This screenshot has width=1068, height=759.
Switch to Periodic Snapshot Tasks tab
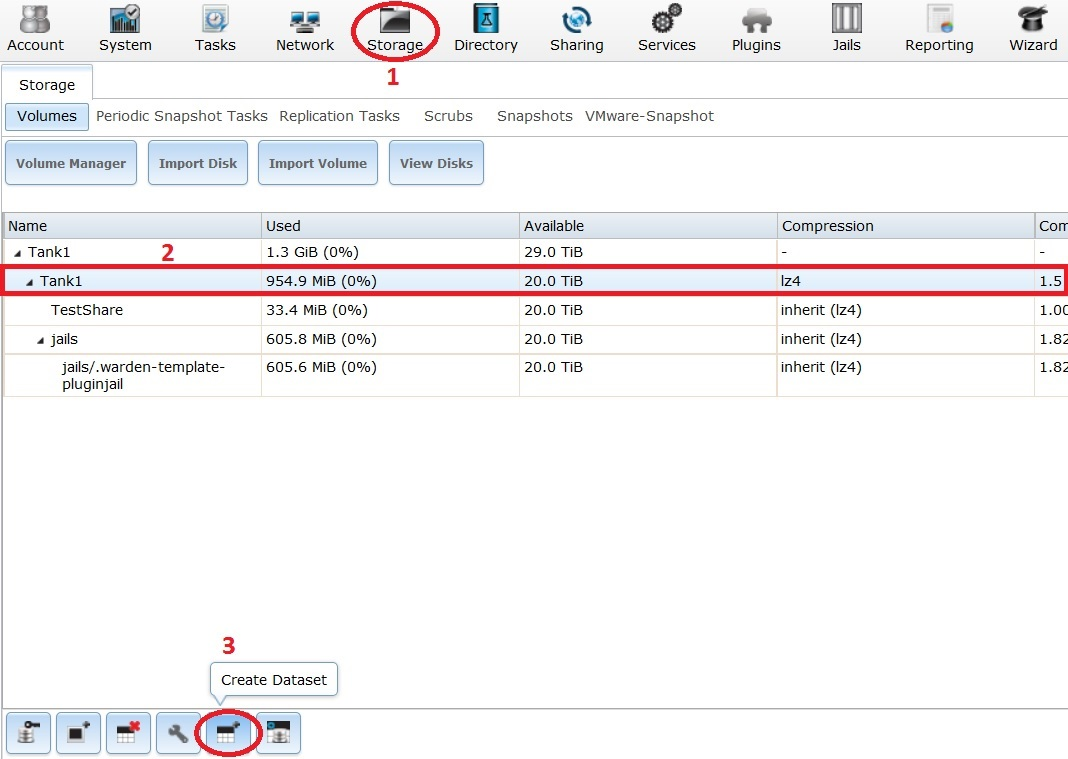click(x=181, y=116)
